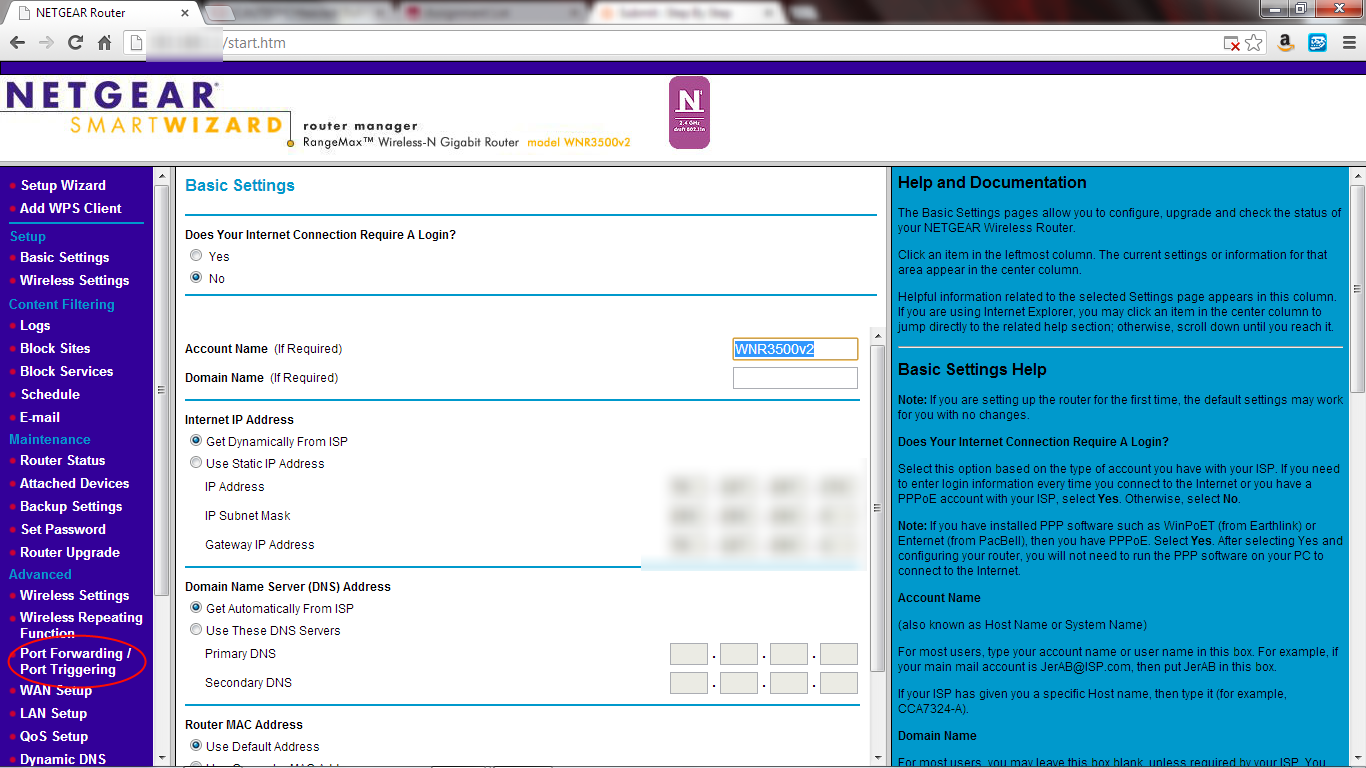Go to browser Home icon
The width and height of the screenshot is (1366, 768).
coord(104,43)
